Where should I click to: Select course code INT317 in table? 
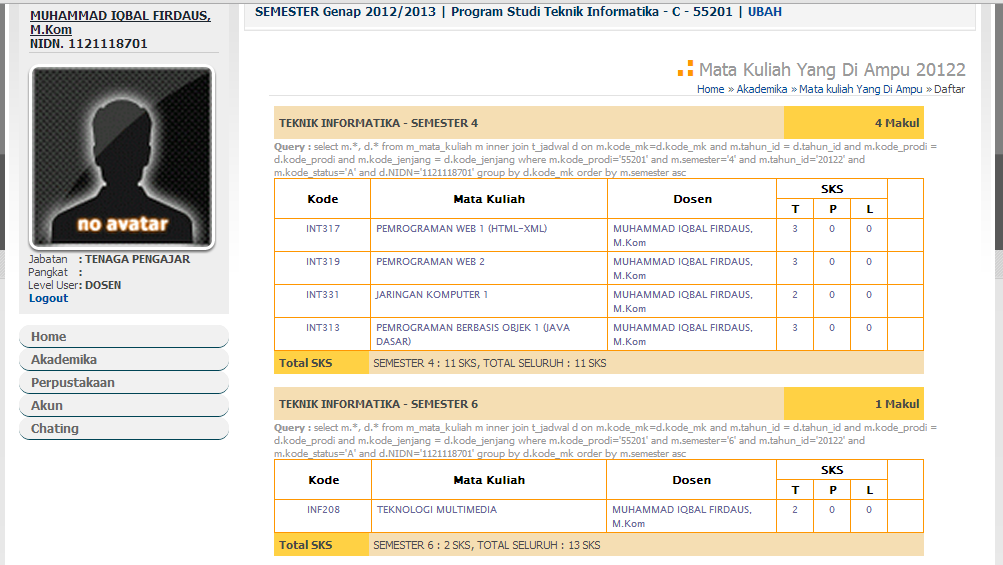coord(323,229)
